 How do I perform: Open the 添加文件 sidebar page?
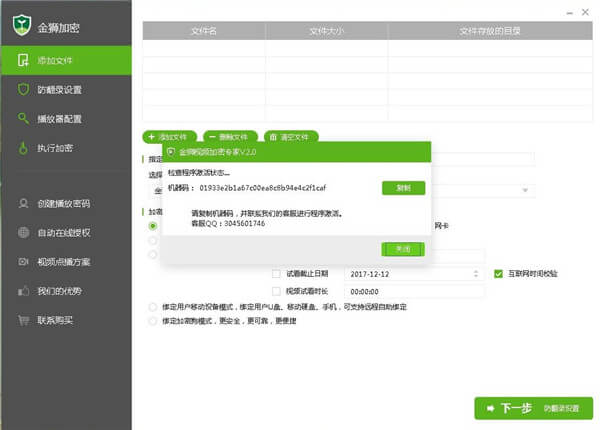(66, 60)
